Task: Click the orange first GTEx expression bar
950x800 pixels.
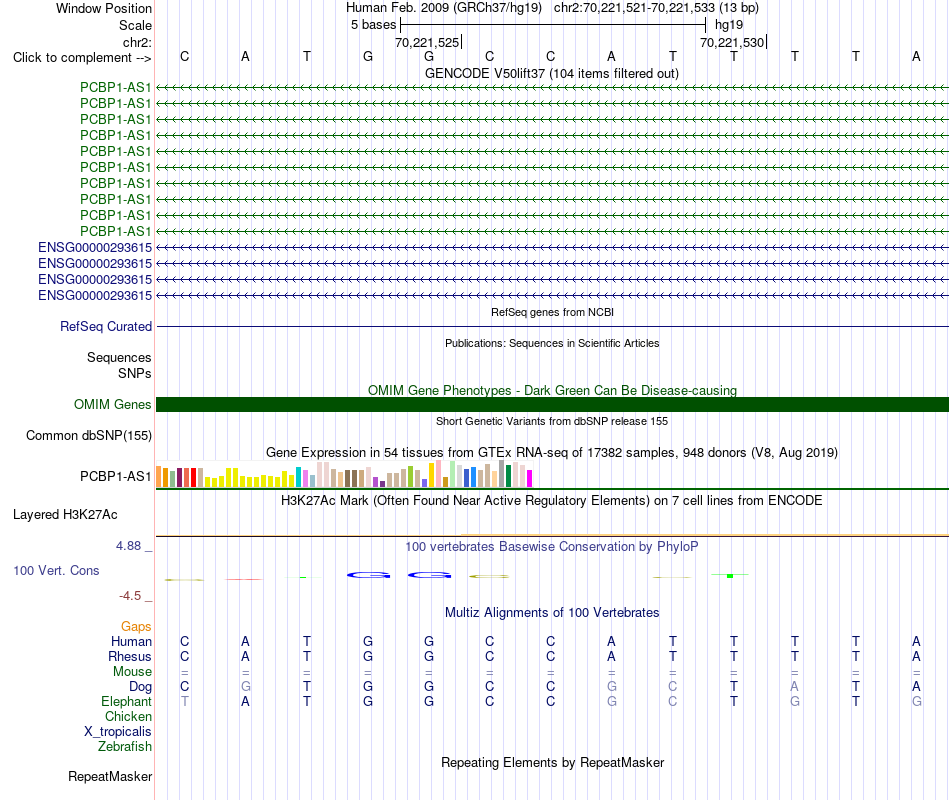Action: pos(159,476)
